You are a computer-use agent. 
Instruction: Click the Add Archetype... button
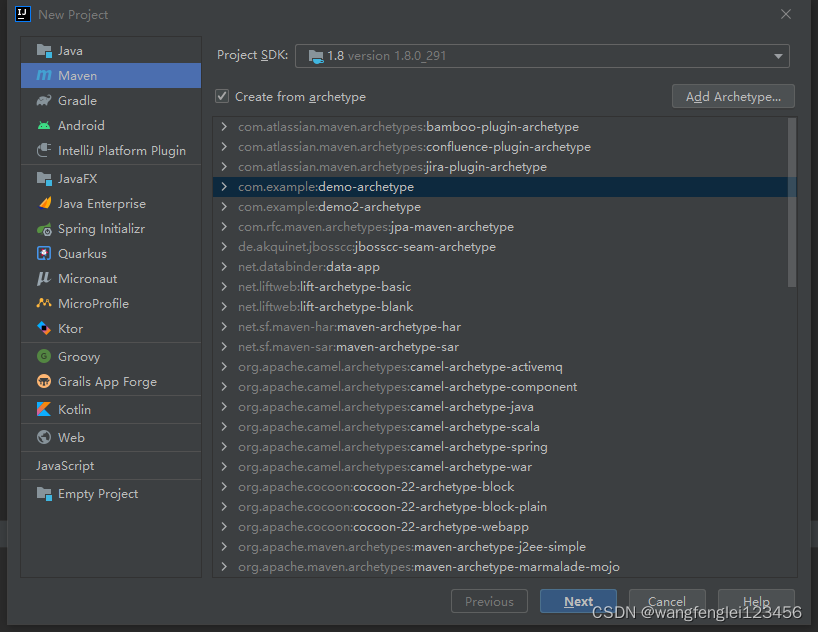[733, 97]
